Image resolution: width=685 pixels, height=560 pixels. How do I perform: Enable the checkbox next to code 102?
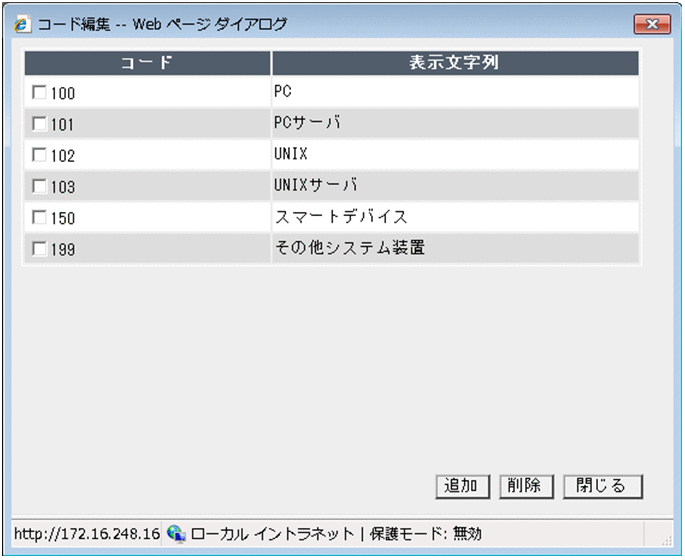tap(39, 155)
